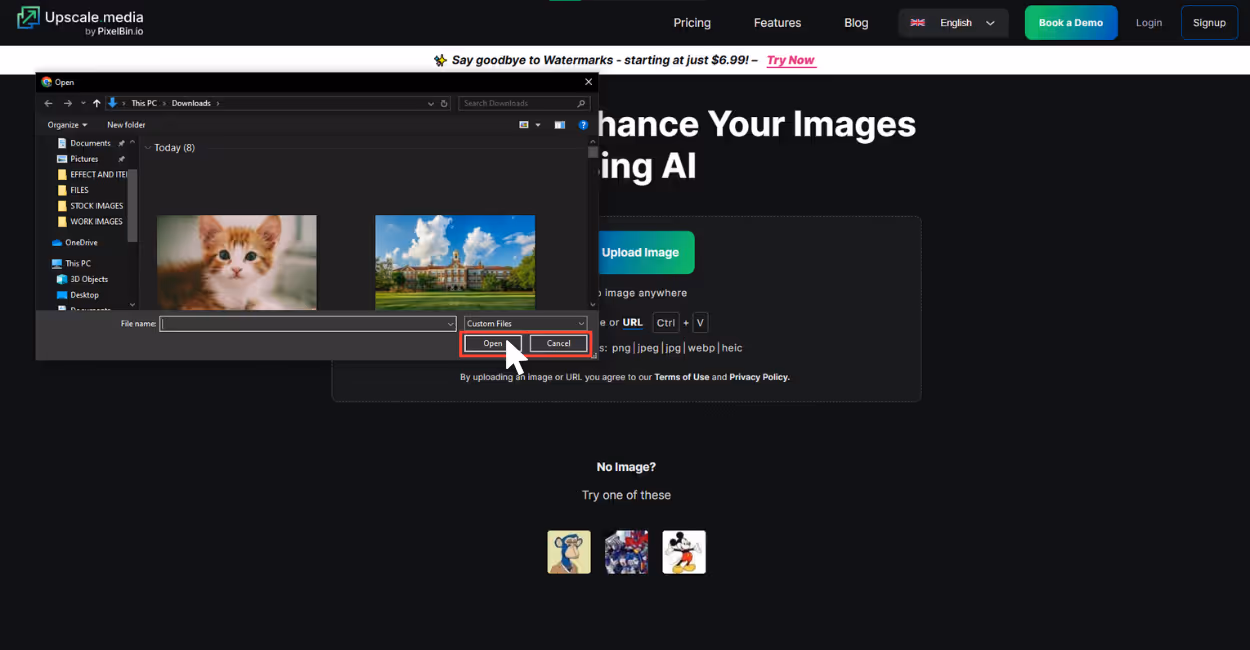Open the Organize menu
The image size is (1250, 650).
pyautogui.click(x=67, y=125)
